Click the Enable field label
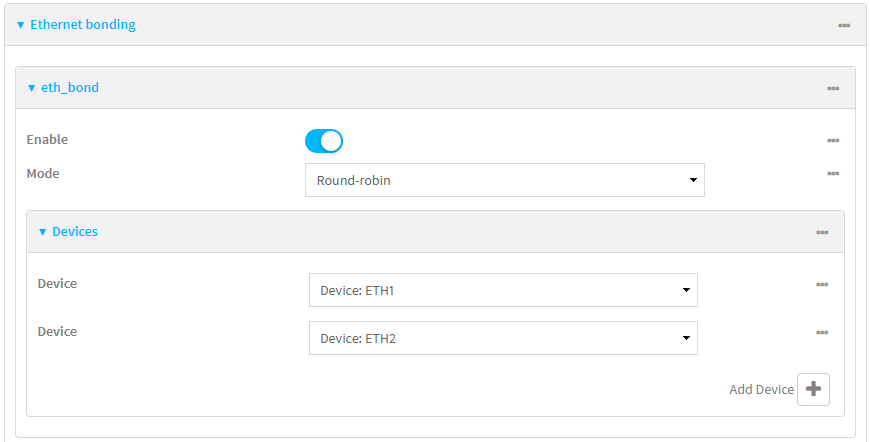 47,140
